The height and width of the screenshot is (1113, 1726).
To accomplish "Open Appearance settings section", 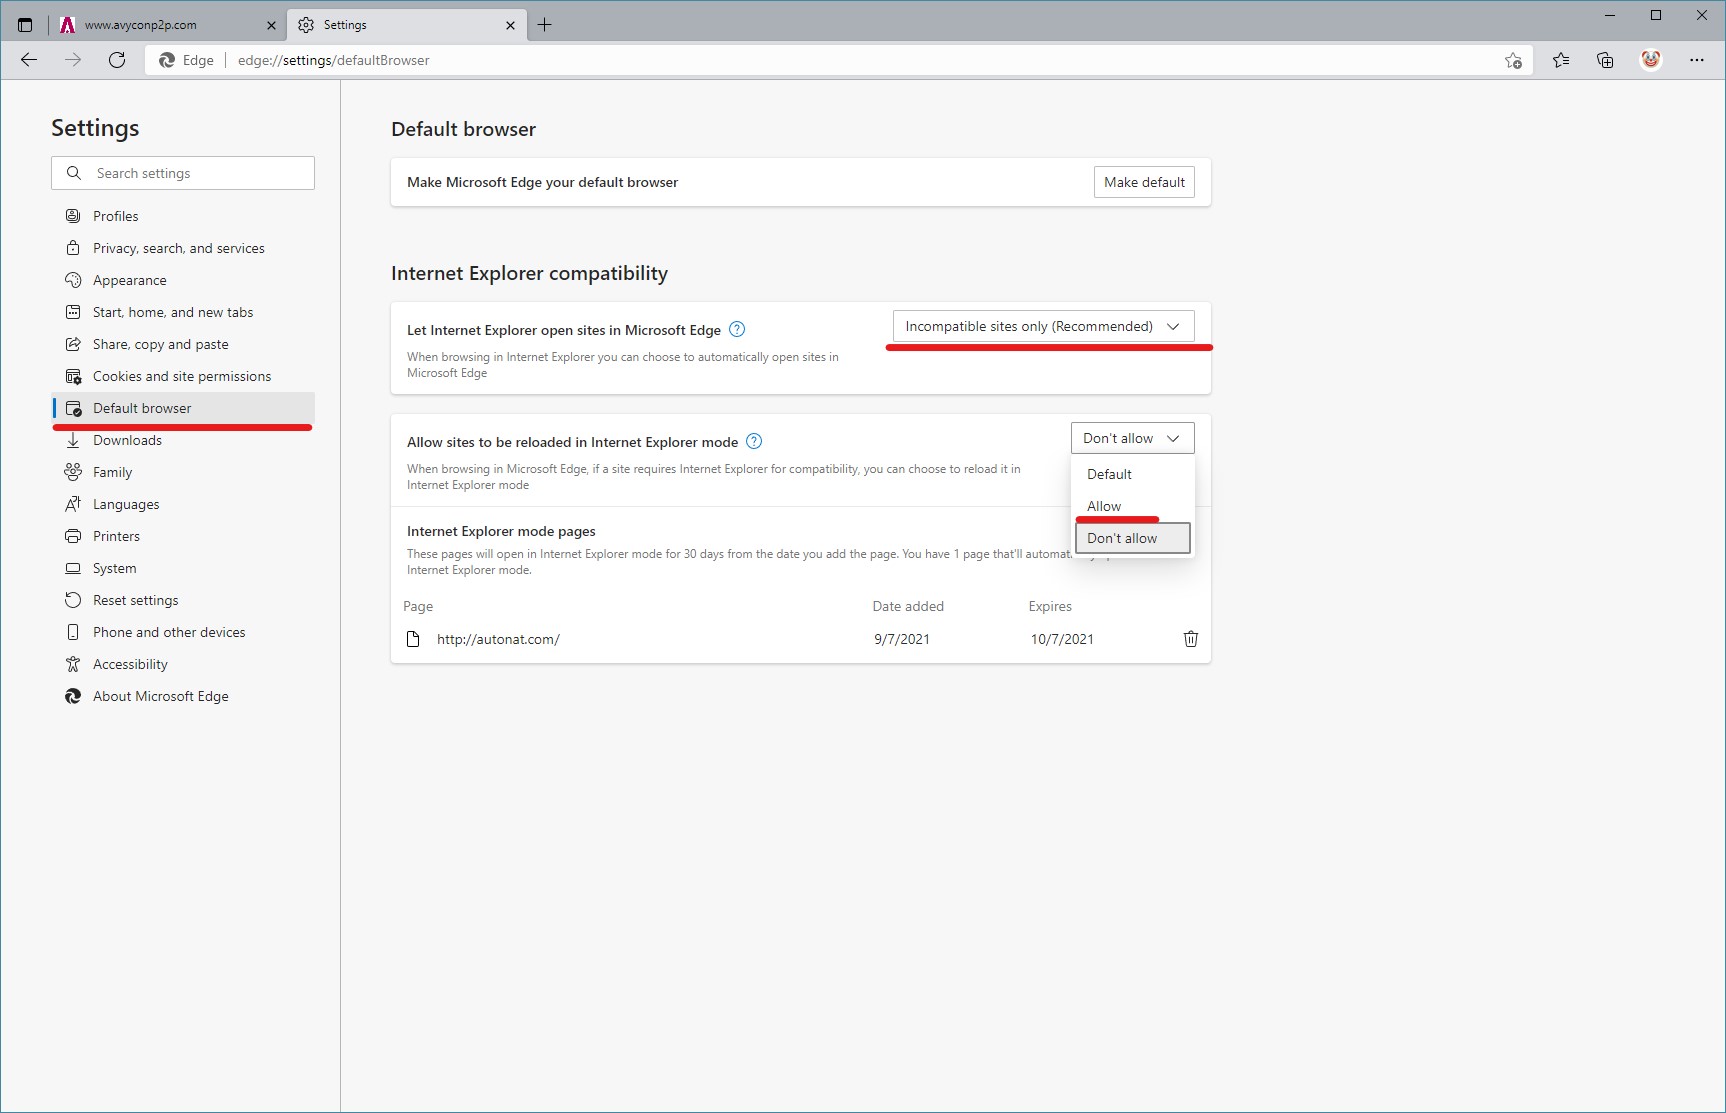I will [x=183, y=280].
